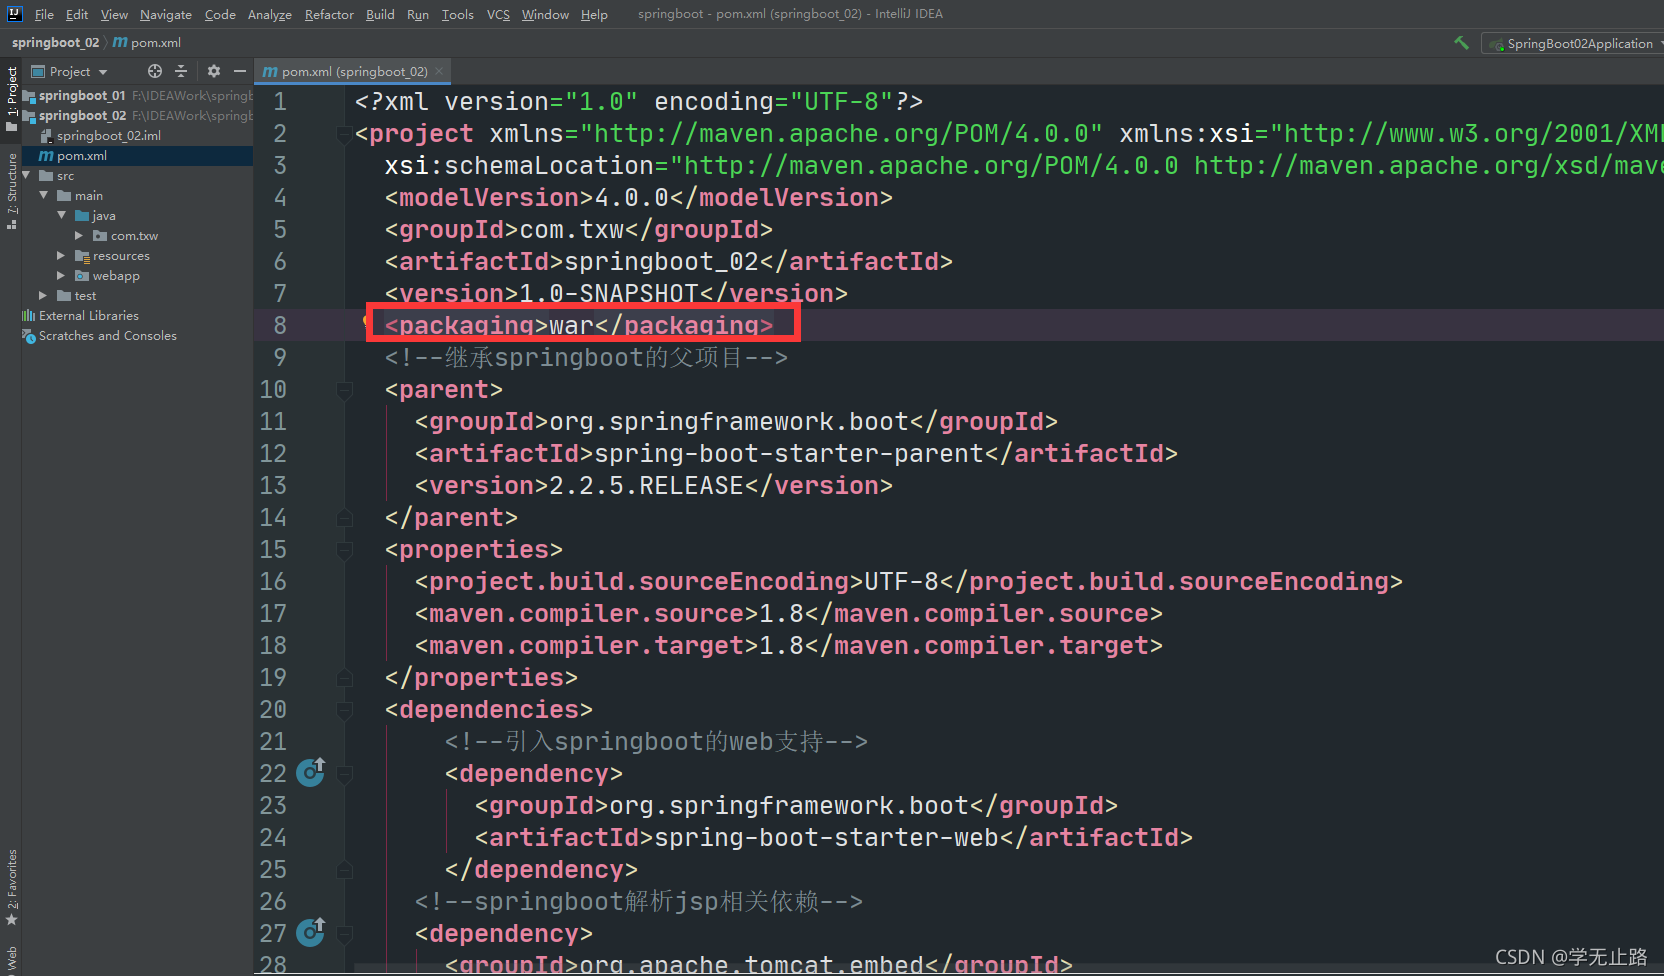Click the intention bulb on line 8
Screen dimensions: 1664x976
366,321
